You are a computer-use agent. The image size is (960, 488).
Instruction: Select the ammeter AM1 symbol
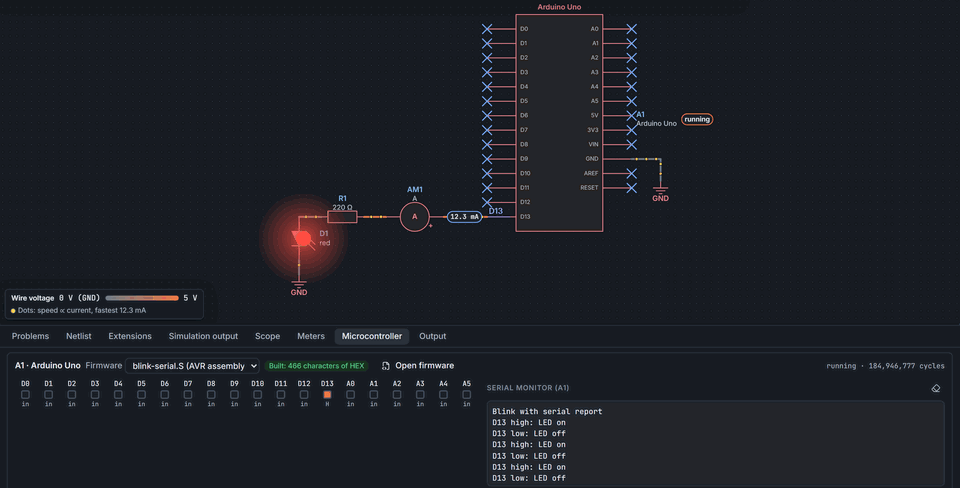pos(414,216)
